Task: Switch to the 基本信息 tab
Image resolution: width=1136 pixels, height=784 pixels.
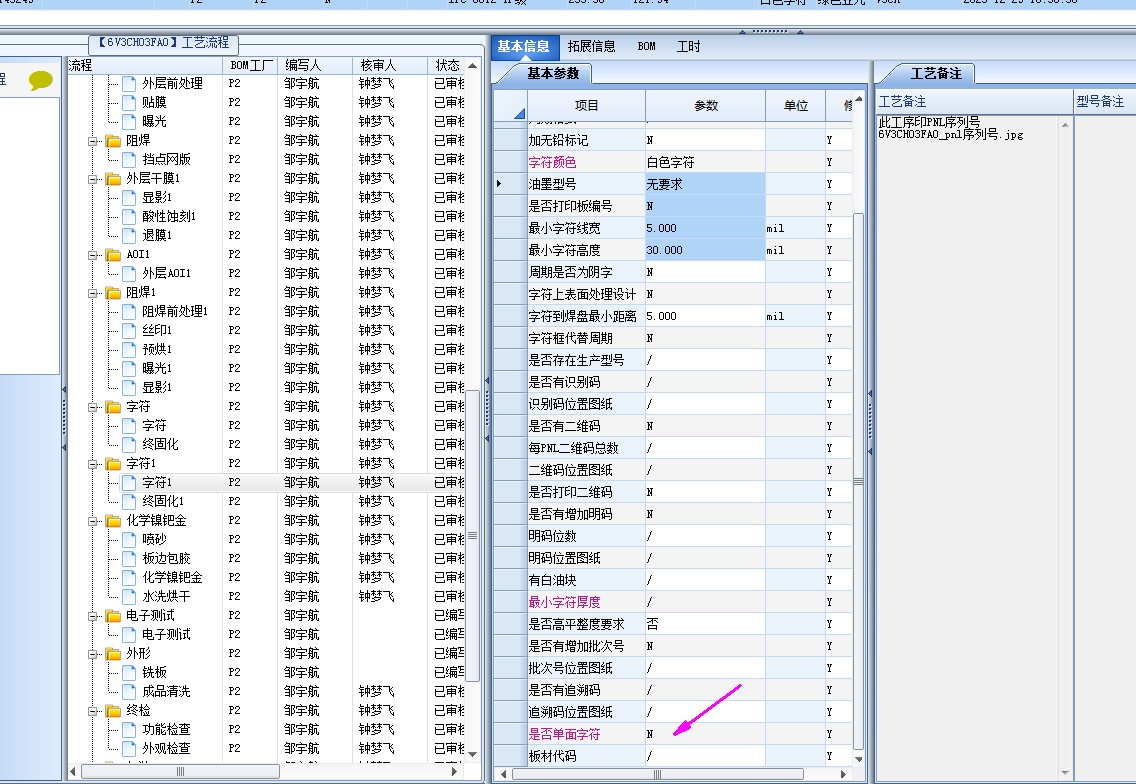Action: click(523, 46)
